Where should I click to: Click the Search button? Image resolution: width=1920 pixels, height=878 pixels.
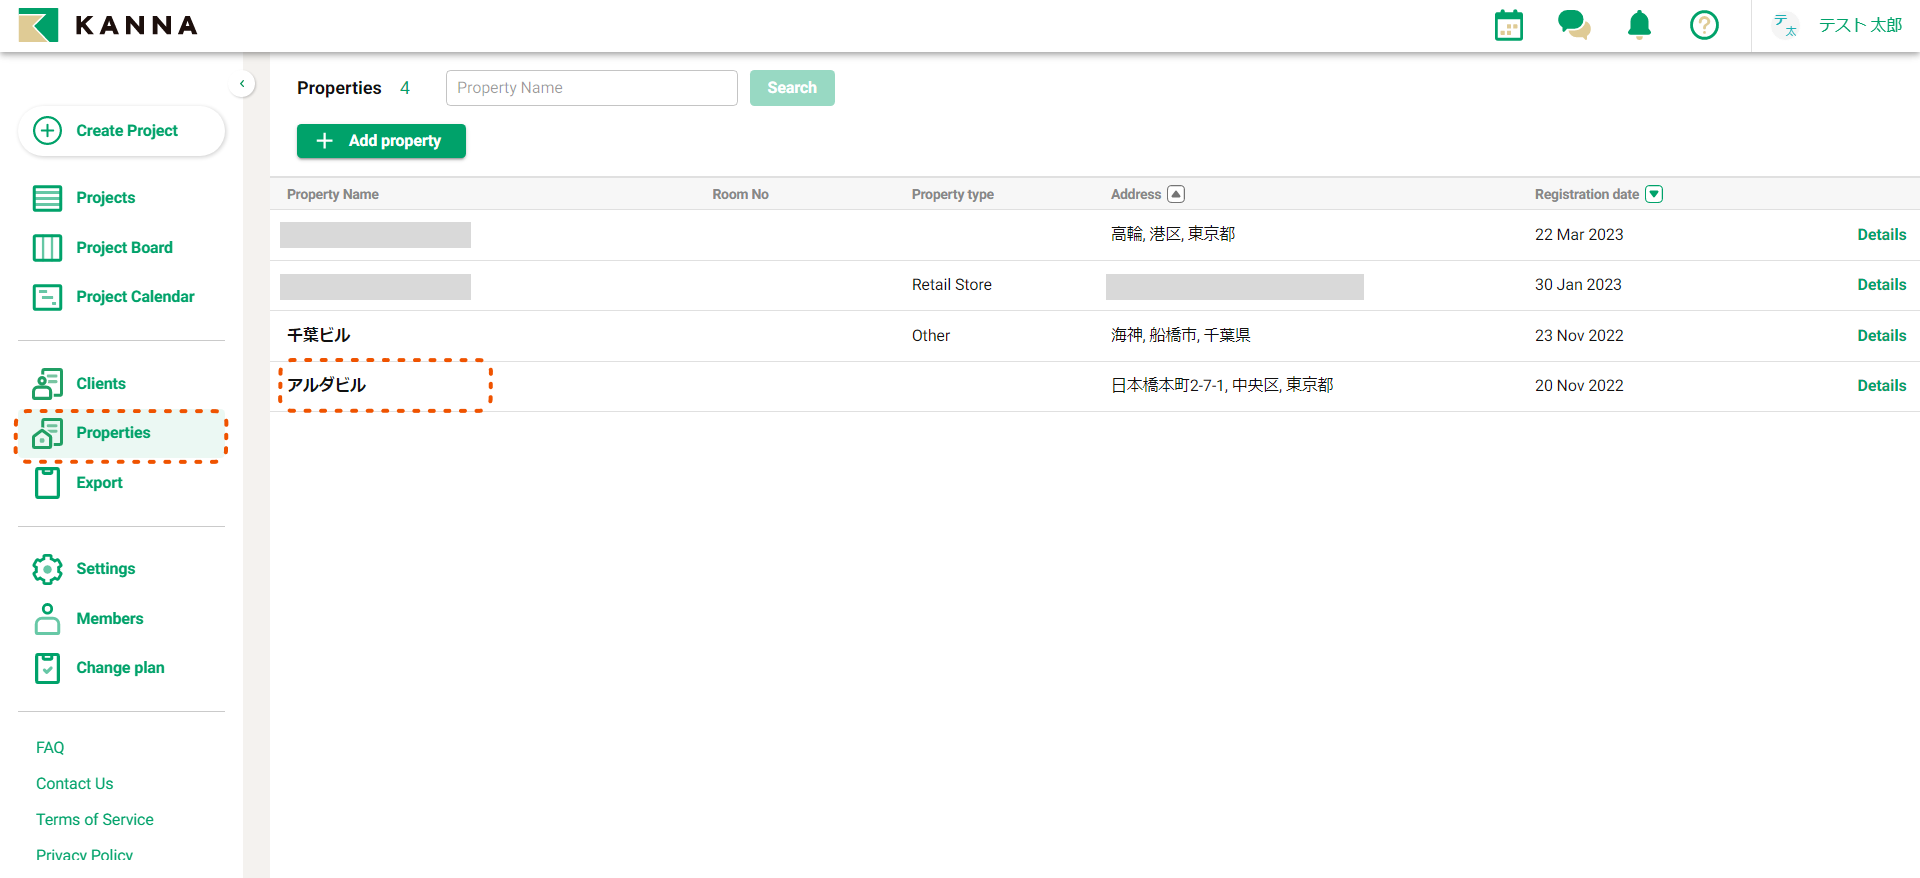[x=792, y=88]
